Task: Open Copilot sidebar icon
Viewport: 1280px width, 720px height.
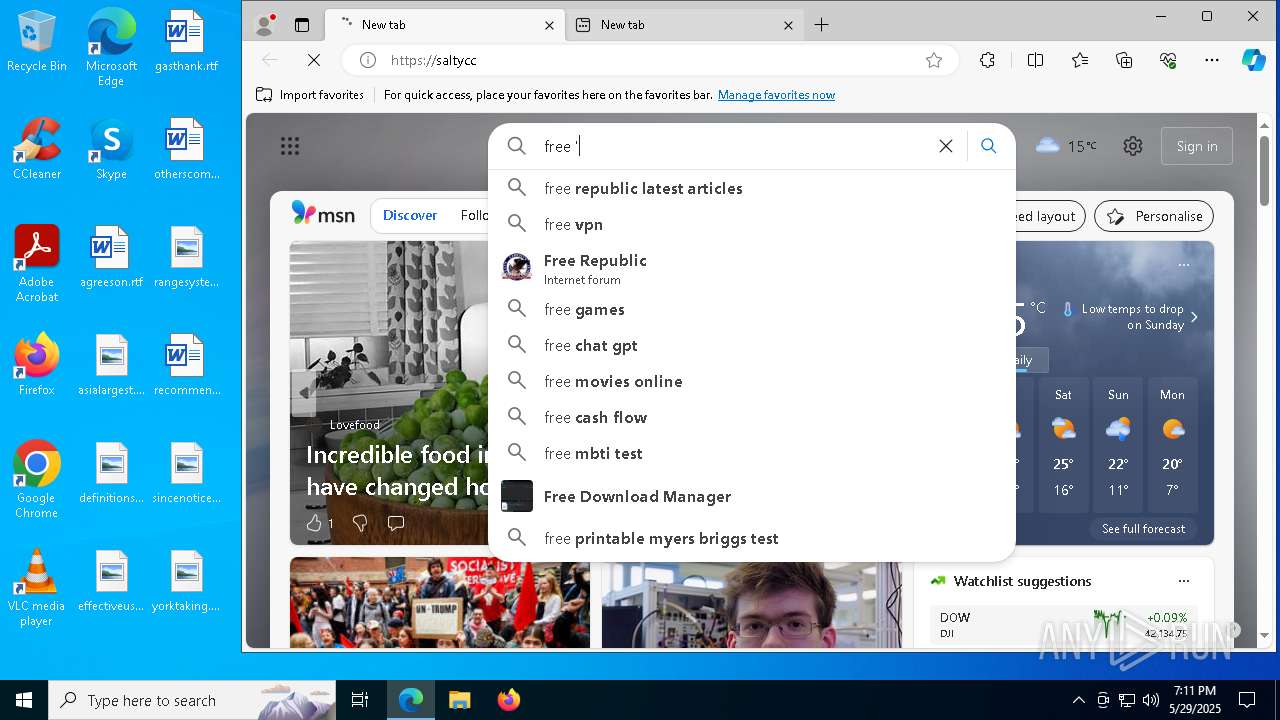Action: (x=1254, y=60)
